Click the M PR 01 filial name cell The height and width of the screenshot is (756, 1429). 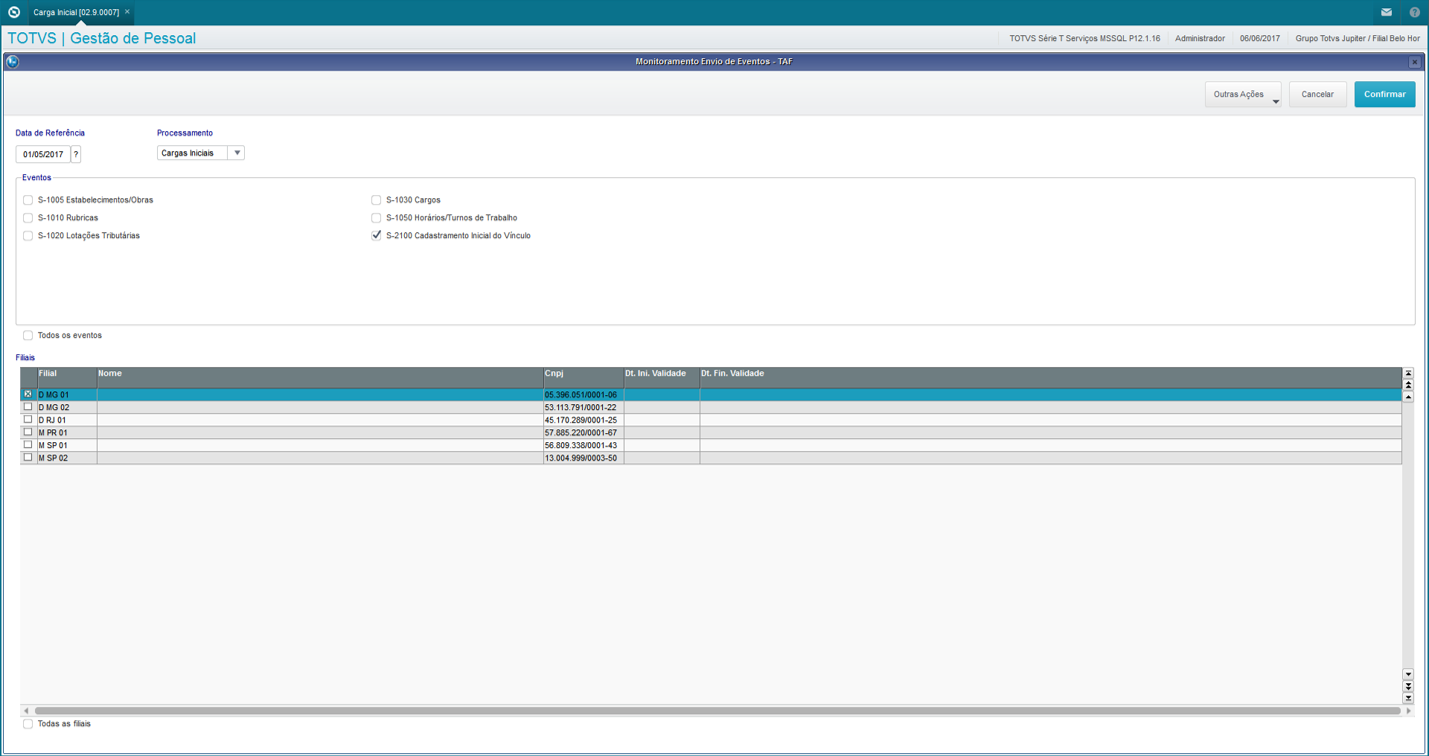coord(66,433)
